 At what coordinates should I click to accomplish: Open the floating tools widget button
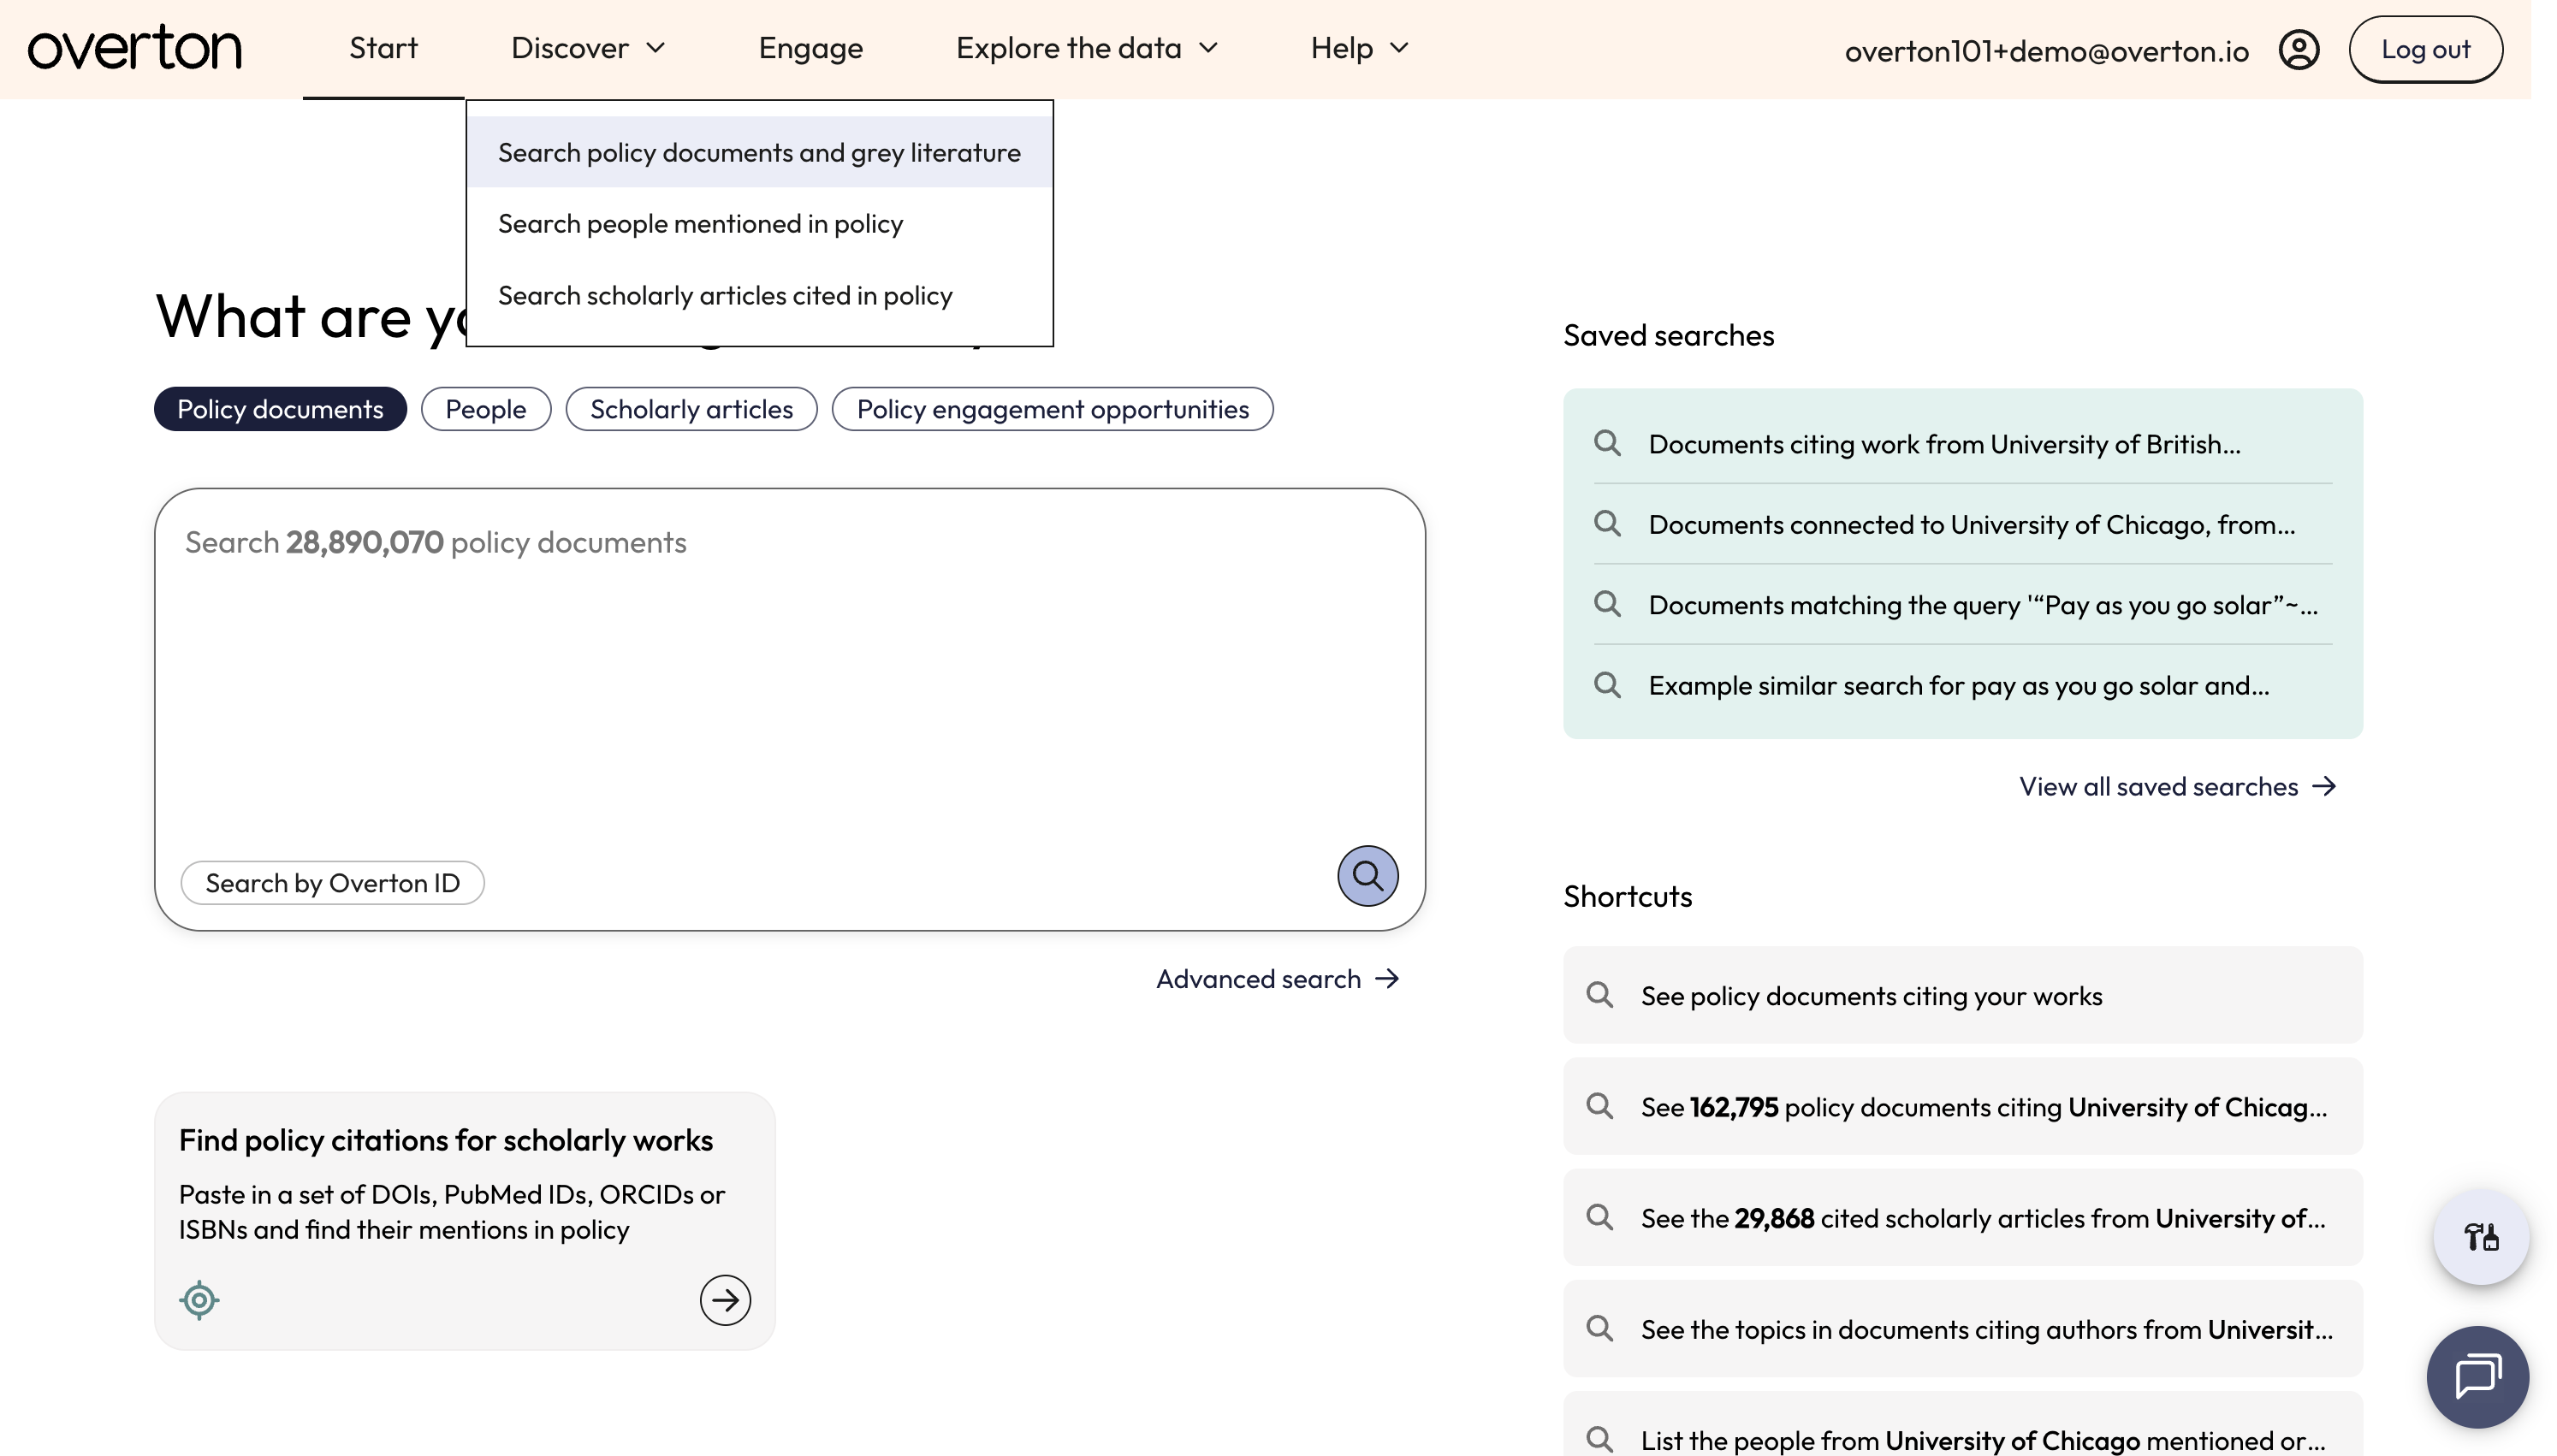(2480, 1237)
